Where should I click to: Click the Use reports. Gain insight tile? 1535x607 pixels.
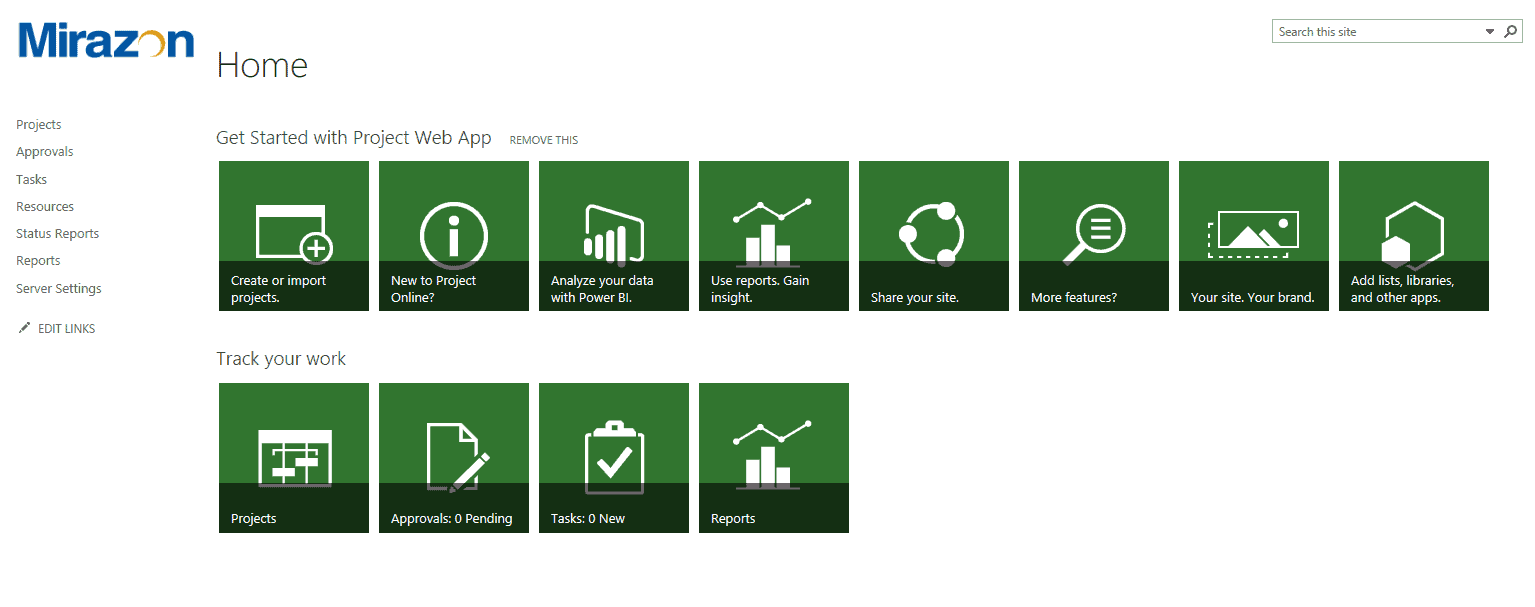774,236
